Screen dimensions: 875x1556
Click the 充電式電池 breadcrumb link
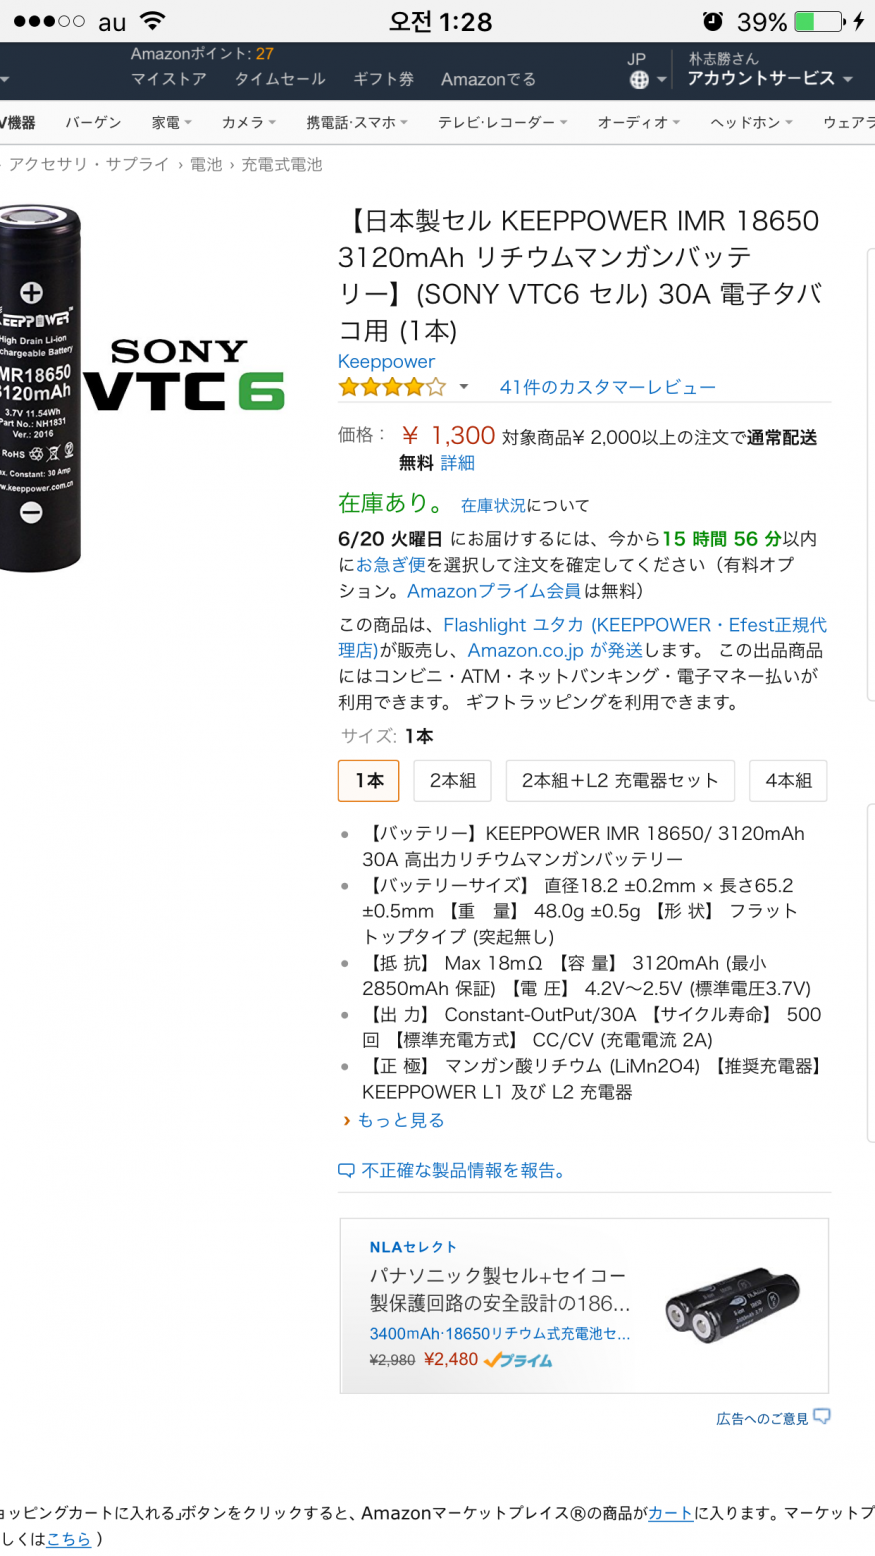[282, 165]
